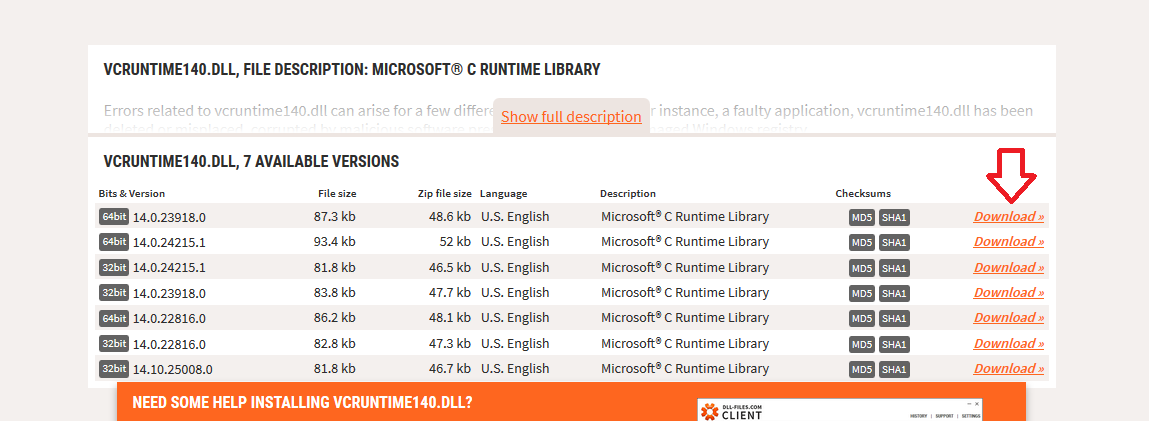Click the 32bit badge for version 14.10.25008.0
This screenshot has width=1149, height=421.
coord(113,368)
